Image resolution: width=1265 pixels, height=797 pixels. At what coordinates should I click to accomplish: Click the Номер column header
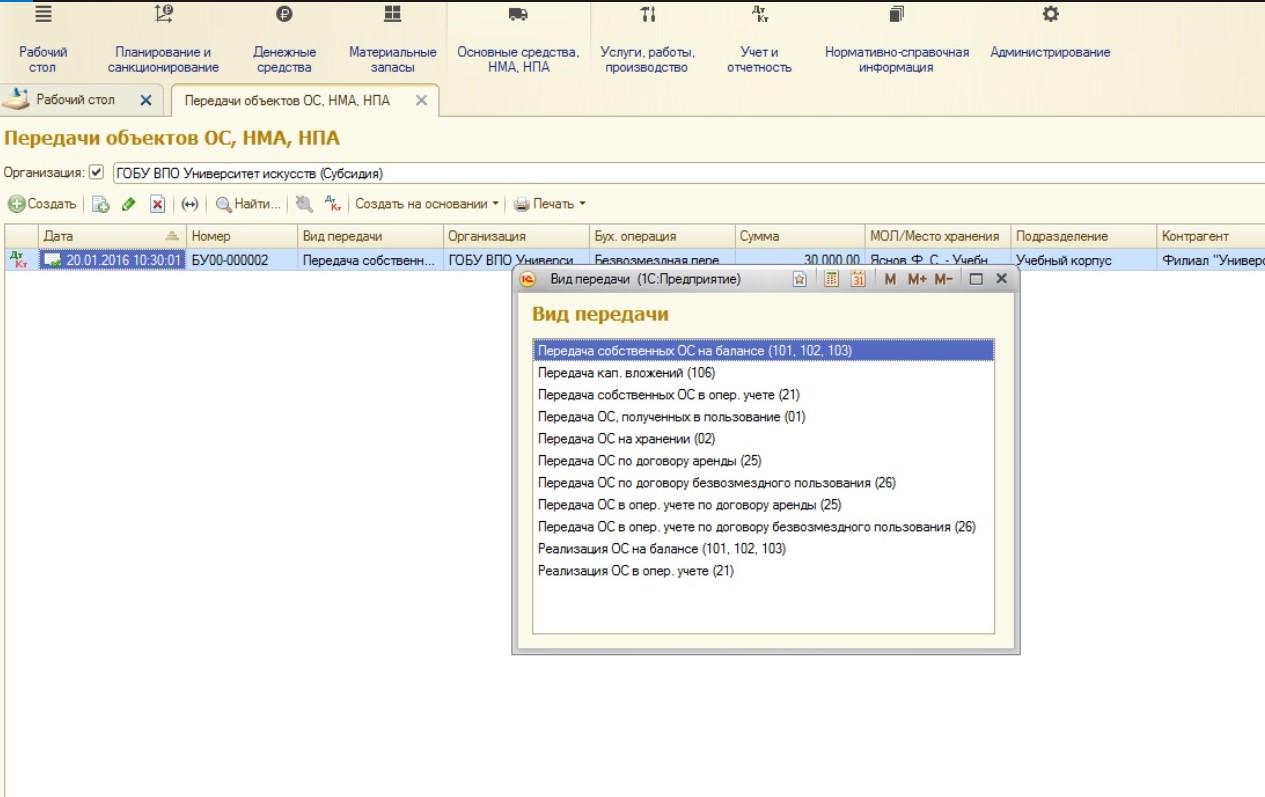click(242, 236)
